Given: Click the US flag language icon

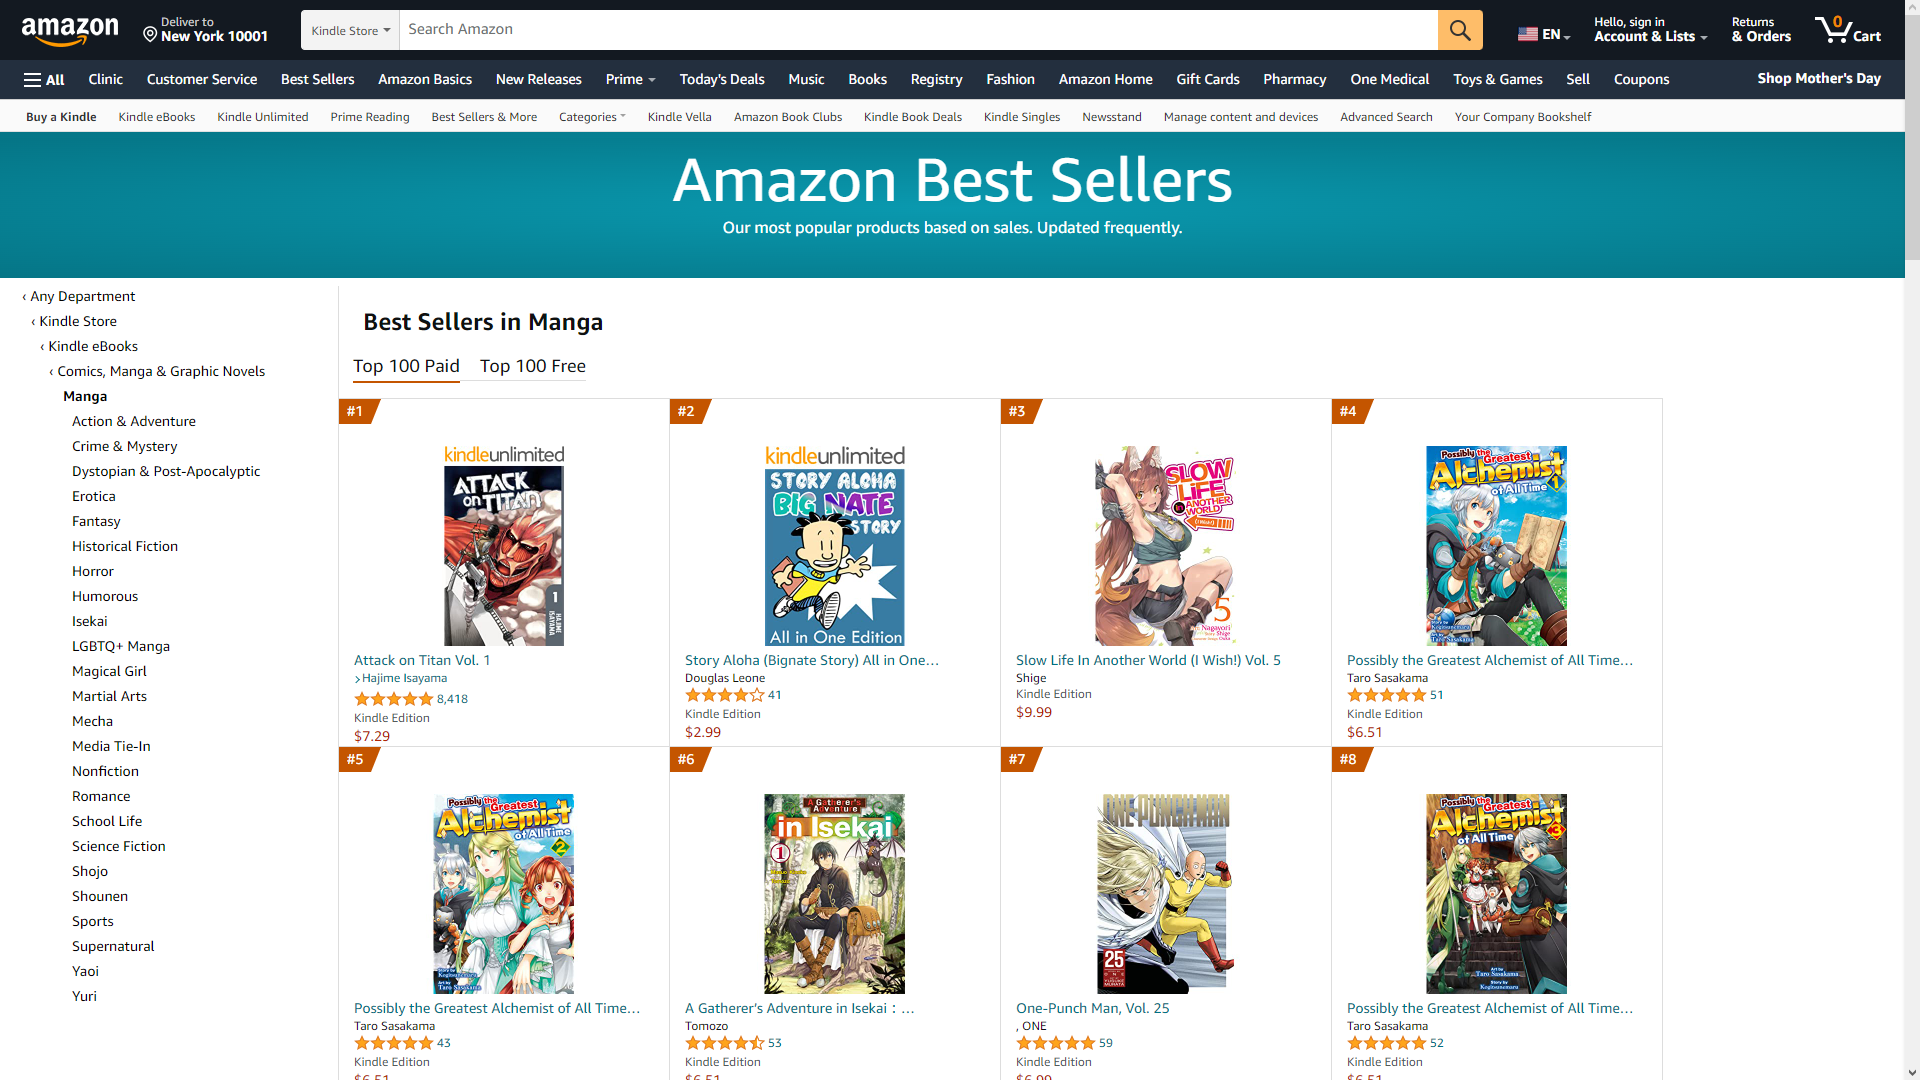Looking at the screenshot, I should [1528, 34].
